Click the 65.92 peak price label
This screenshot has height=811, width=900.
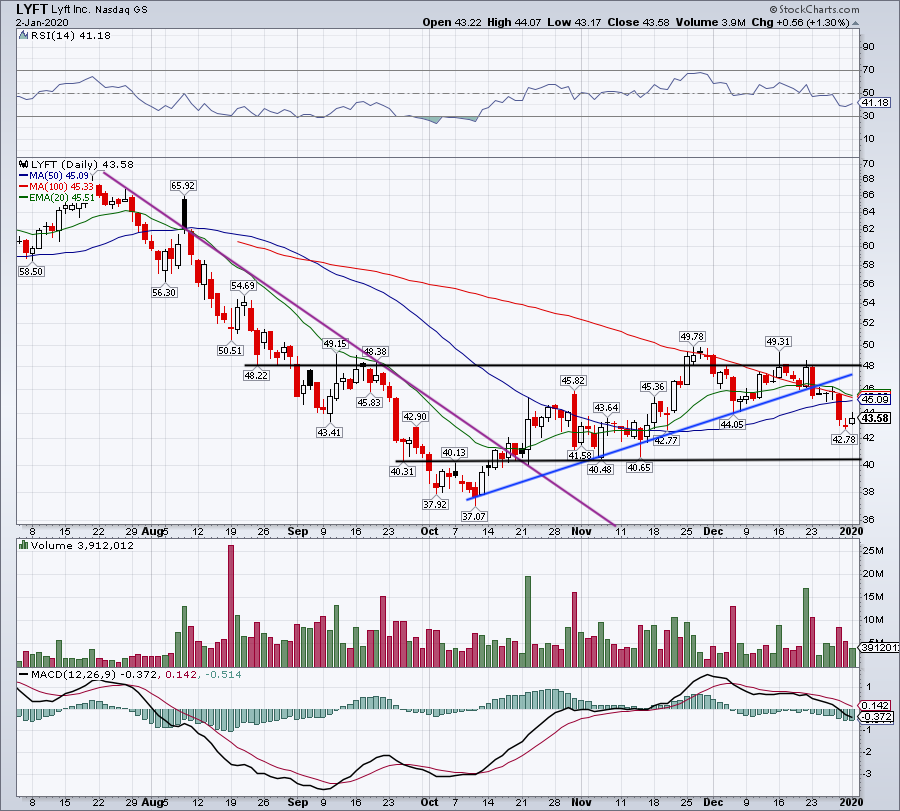pos(183,185)
